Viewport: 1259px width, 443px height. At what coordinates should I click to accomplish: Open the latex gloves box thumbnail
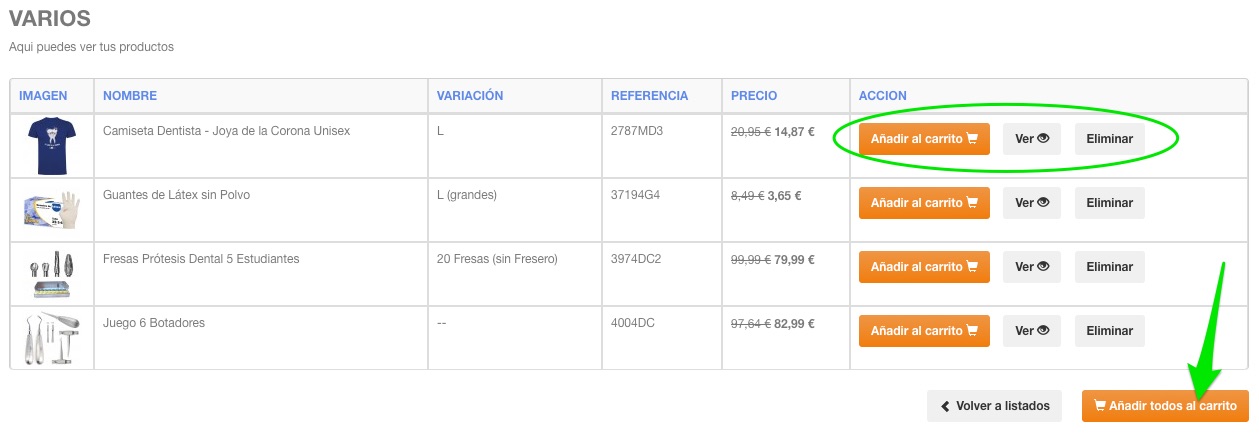[51, 210]
